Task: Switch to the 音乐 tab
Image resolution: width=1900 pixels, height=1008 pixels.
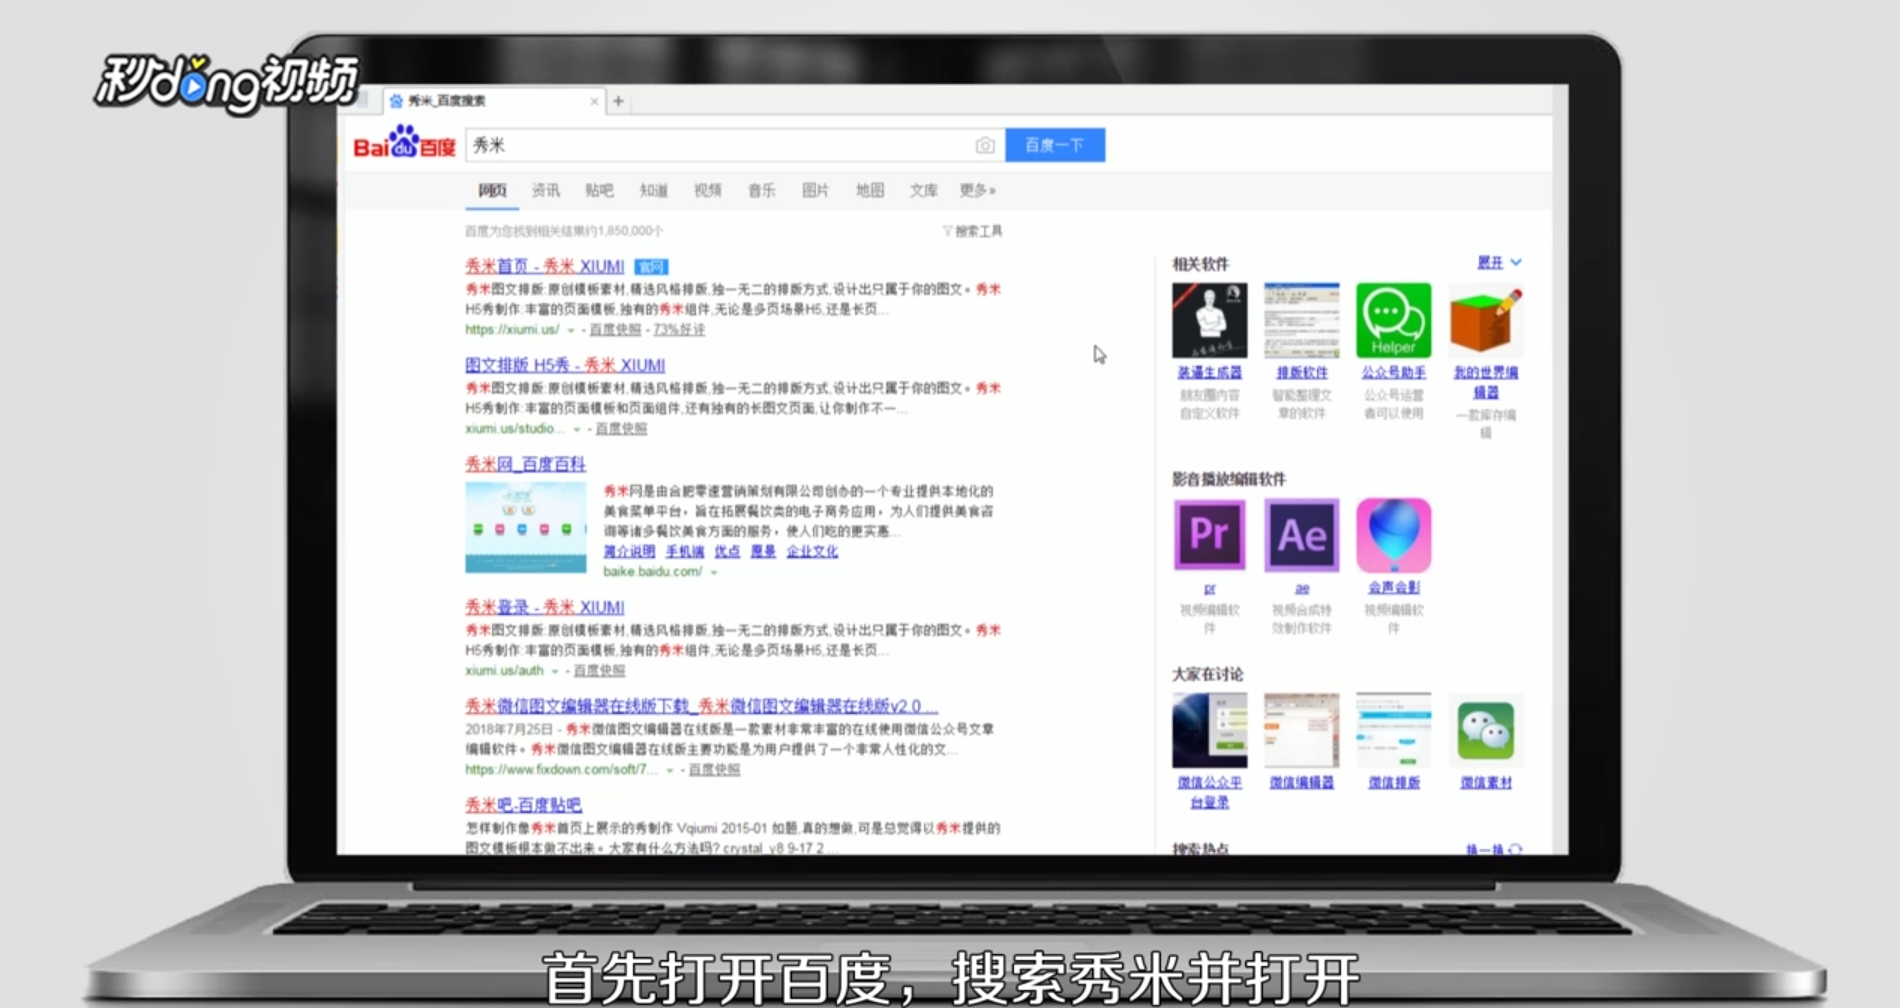Action: coord(761,190)
